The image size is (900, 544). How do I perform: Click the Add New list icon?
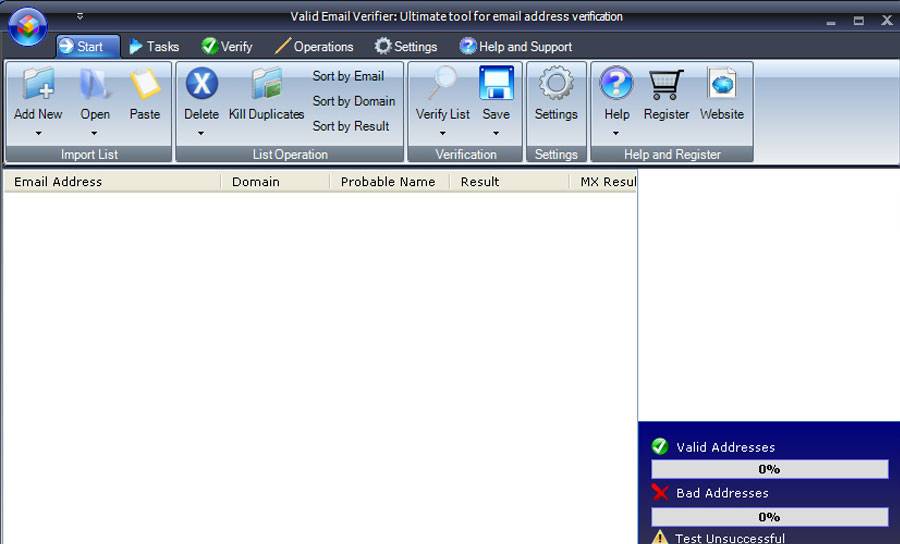point(38,85)
